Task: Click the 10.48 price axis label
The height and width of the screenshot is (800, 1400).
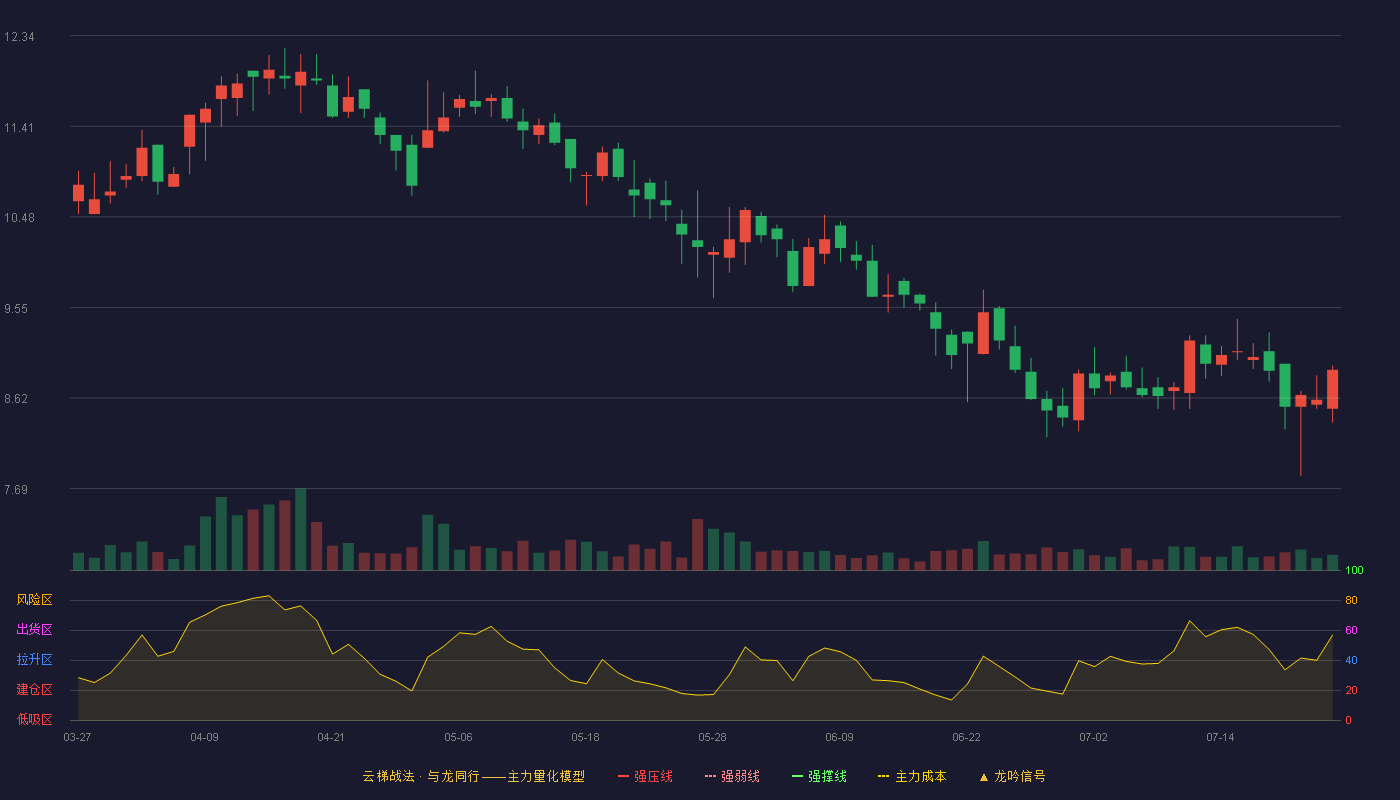Action: pos(19,218)
